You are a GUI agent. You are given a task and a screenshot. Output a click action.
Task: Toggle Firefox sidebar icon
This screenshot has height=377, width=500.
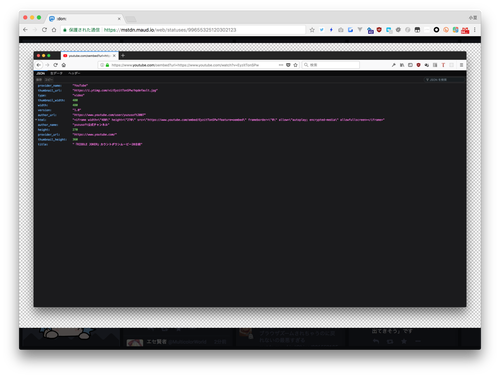point(410,65)
